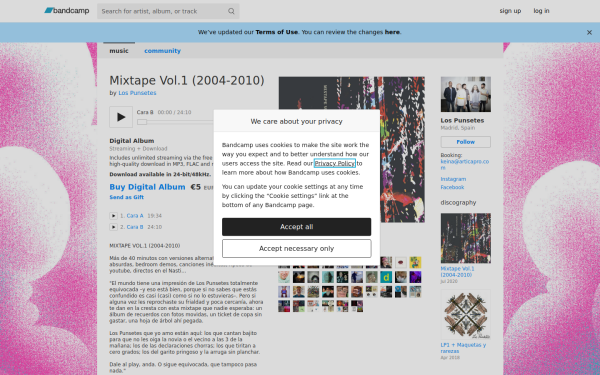This screenshot has height=375, width=600.
Task: Open the Cara A track link
Action: click(135, 216)
